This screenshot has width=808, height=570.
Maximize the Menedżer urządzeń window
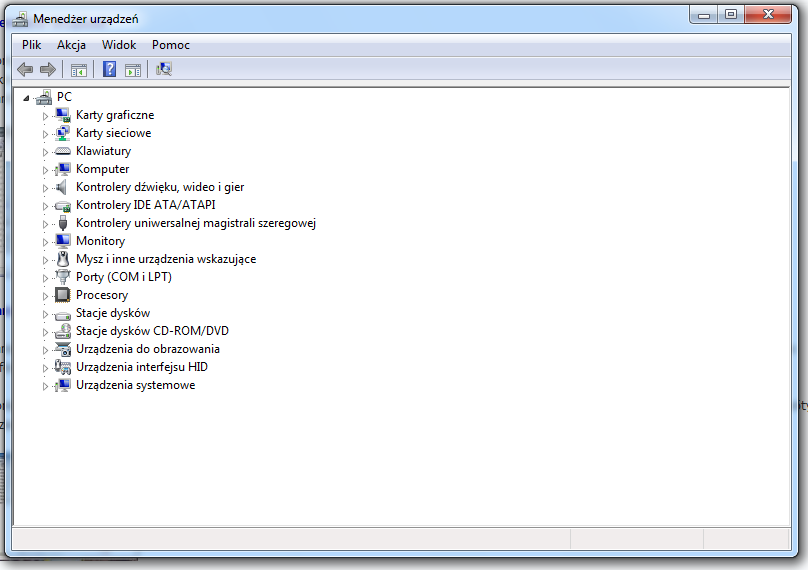pyautogui.click(x=731, y=15)
